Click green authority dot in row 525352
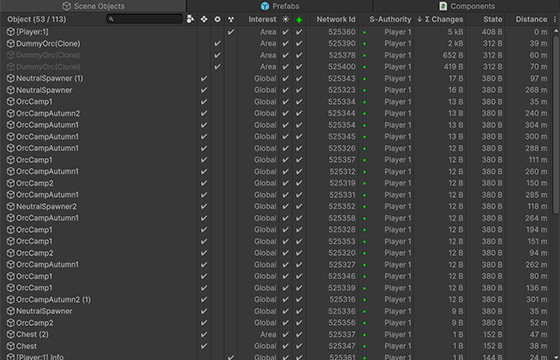The image size is (560, 360). 364,207
